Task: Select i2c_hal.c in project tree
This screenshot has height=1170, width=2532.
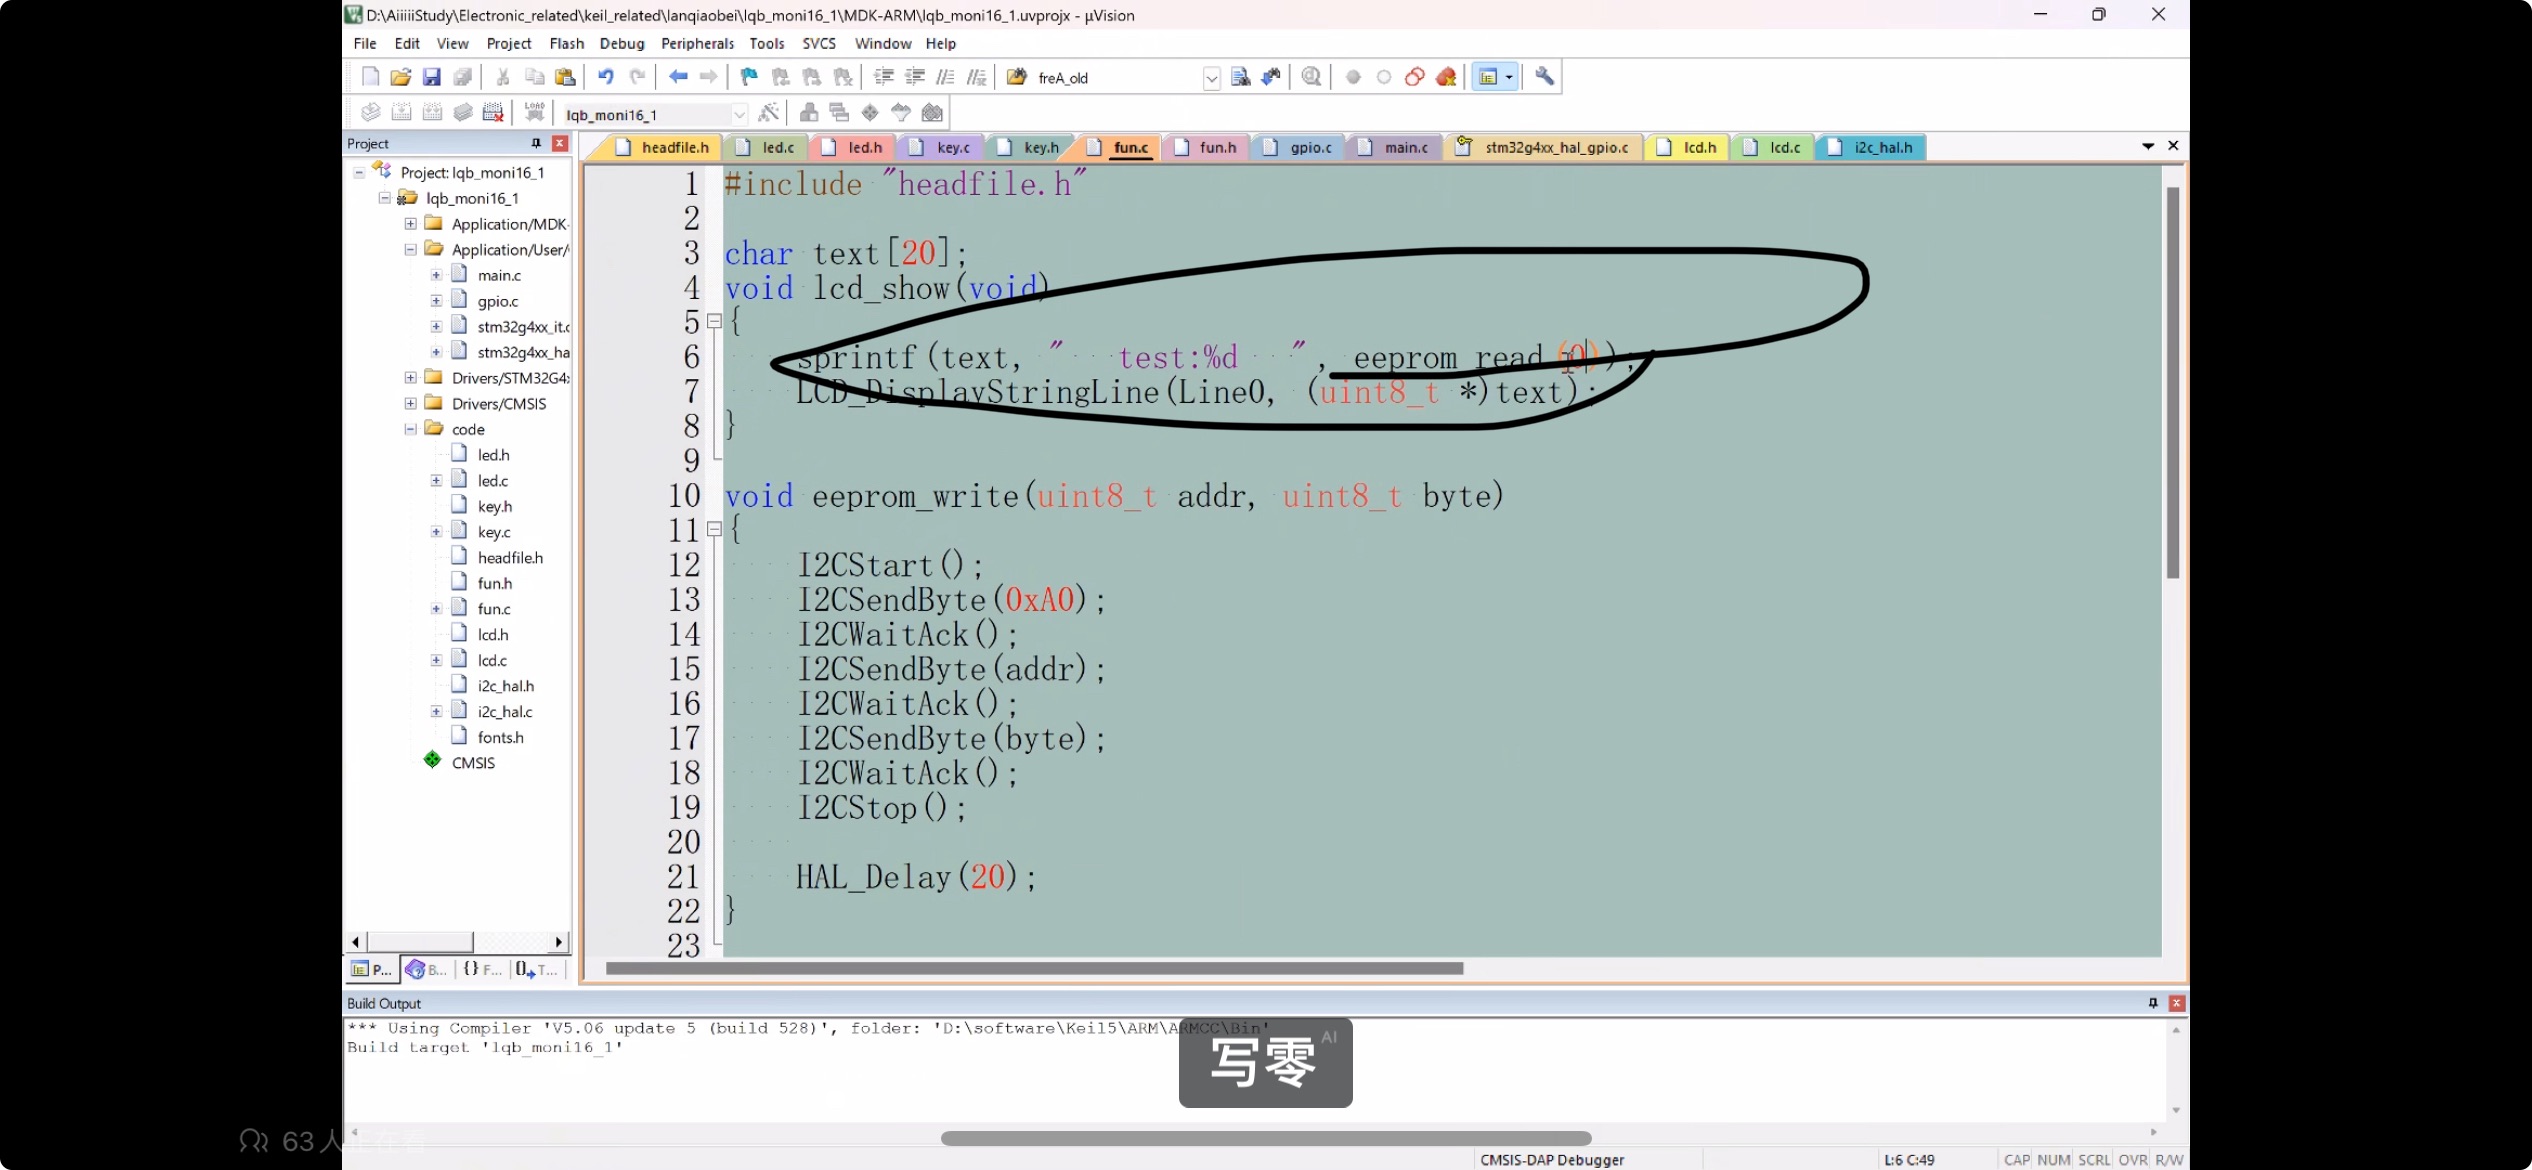Action: coord(504,711)
